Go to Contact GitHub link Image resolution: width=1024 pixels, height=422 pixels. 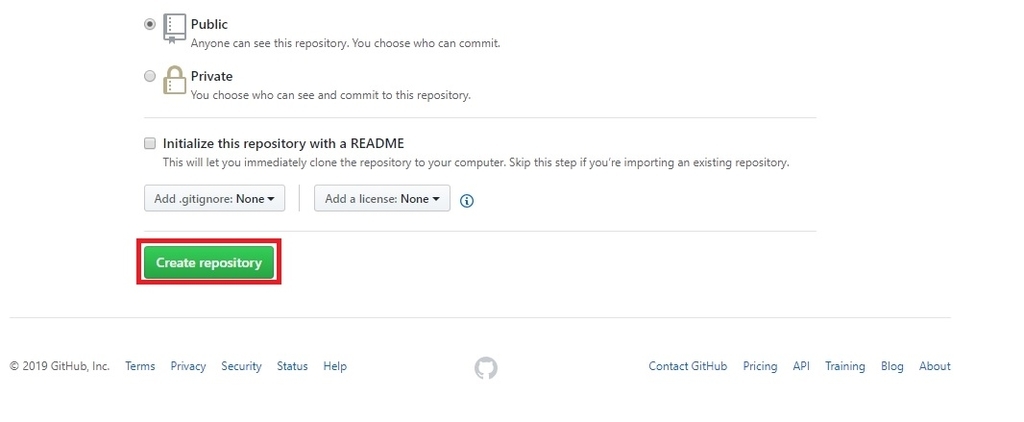[688, 366]
